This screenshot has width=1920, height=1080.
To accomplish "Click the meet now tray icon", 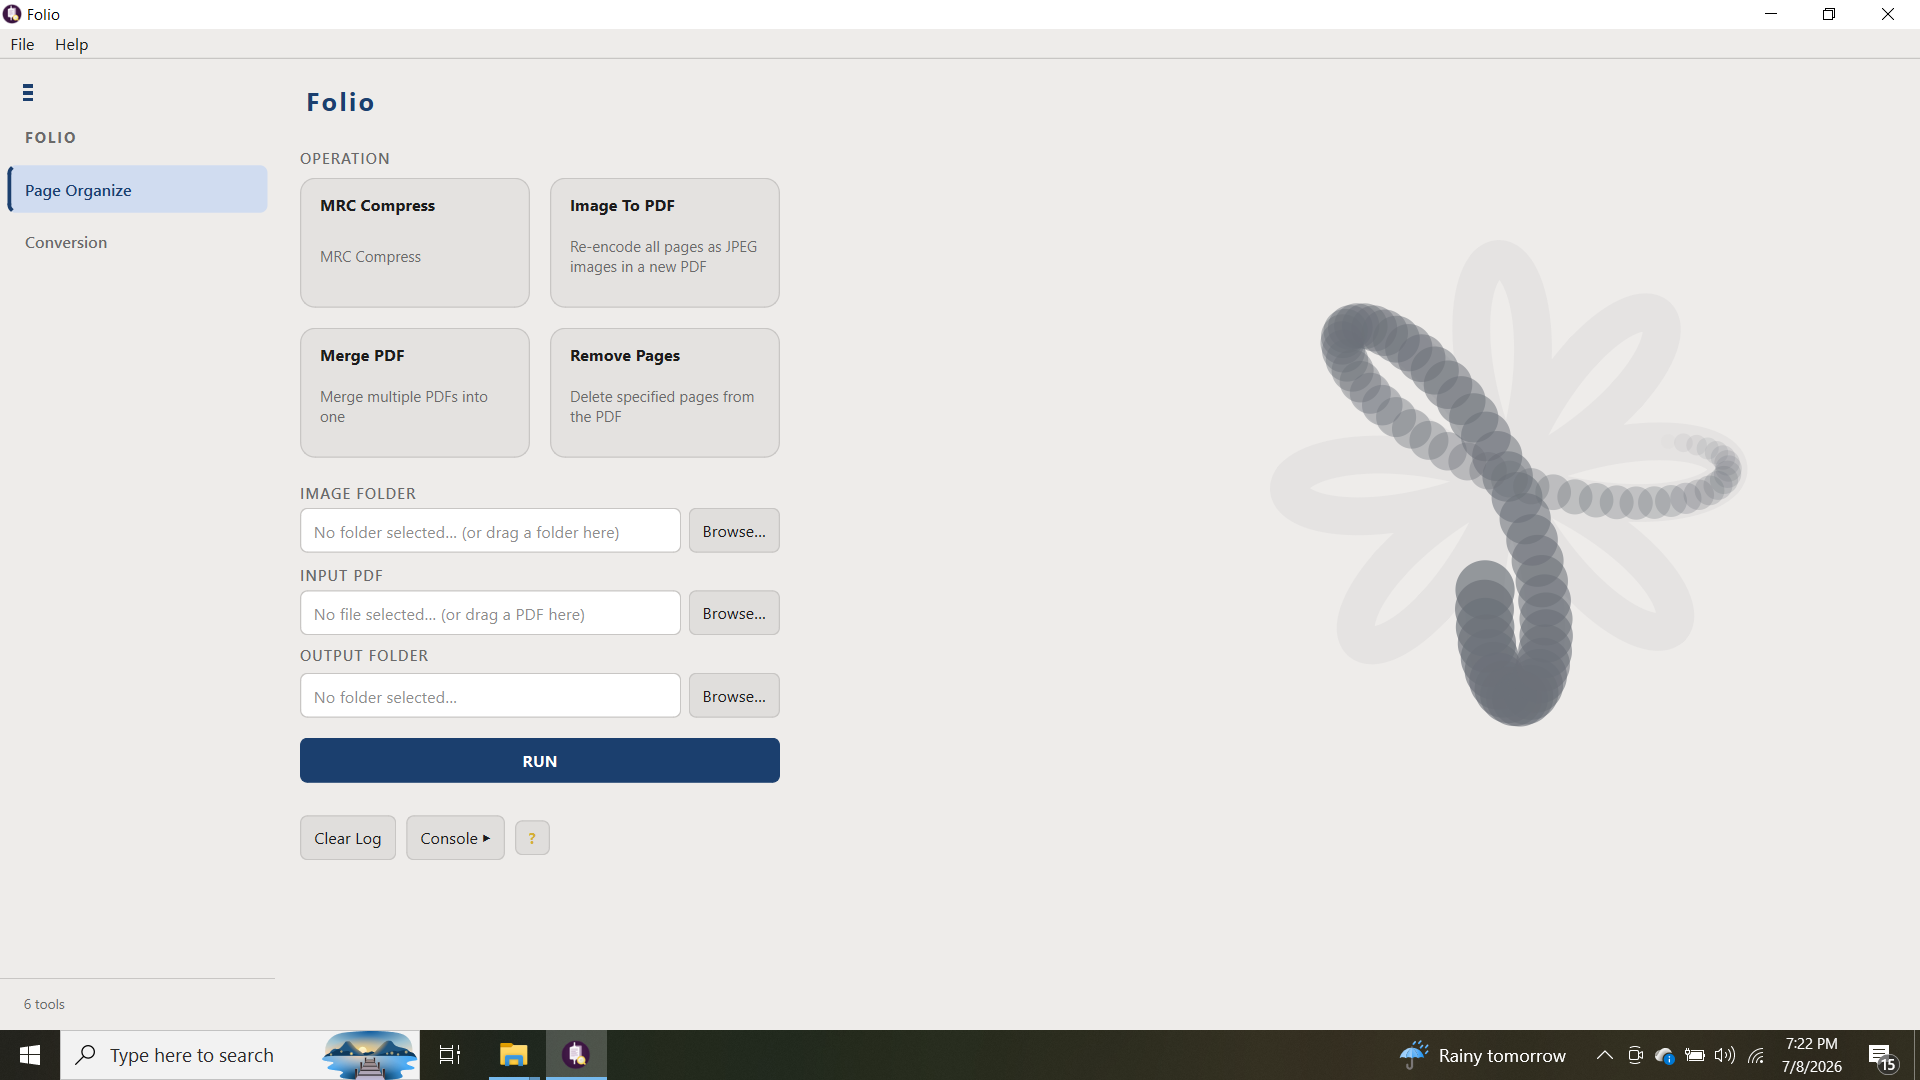I will 1635,1055.
